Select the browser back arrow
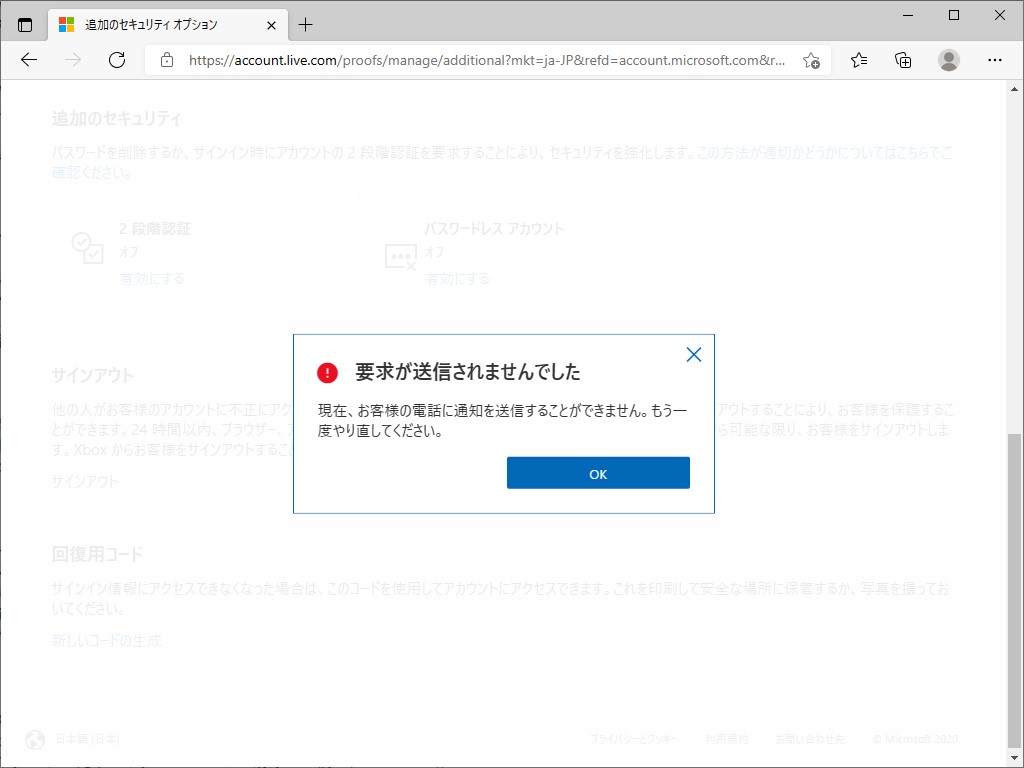This screenshot has height=768, width=1024. [x=28, y=60]
